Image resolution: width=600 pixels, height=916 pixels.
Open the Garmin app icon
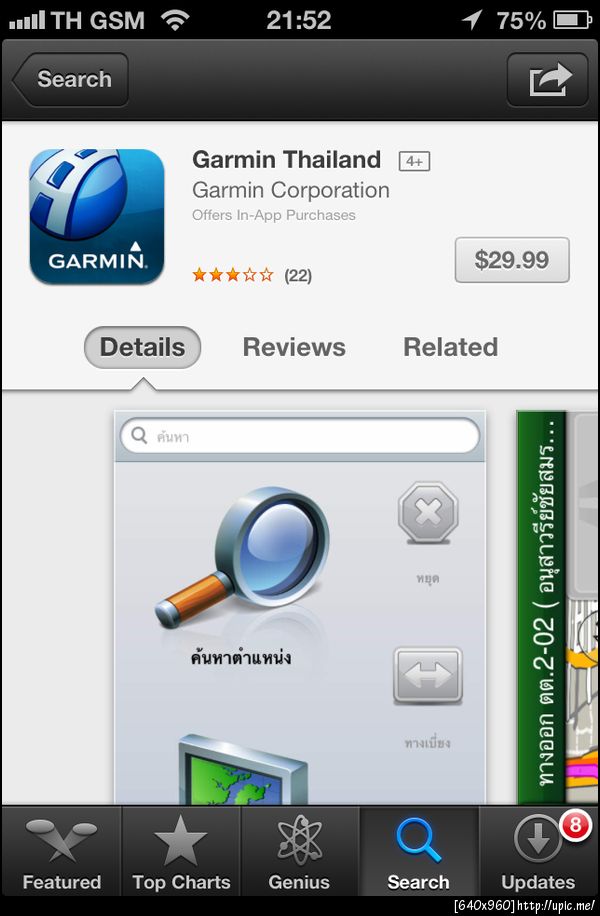pos(97,217)
